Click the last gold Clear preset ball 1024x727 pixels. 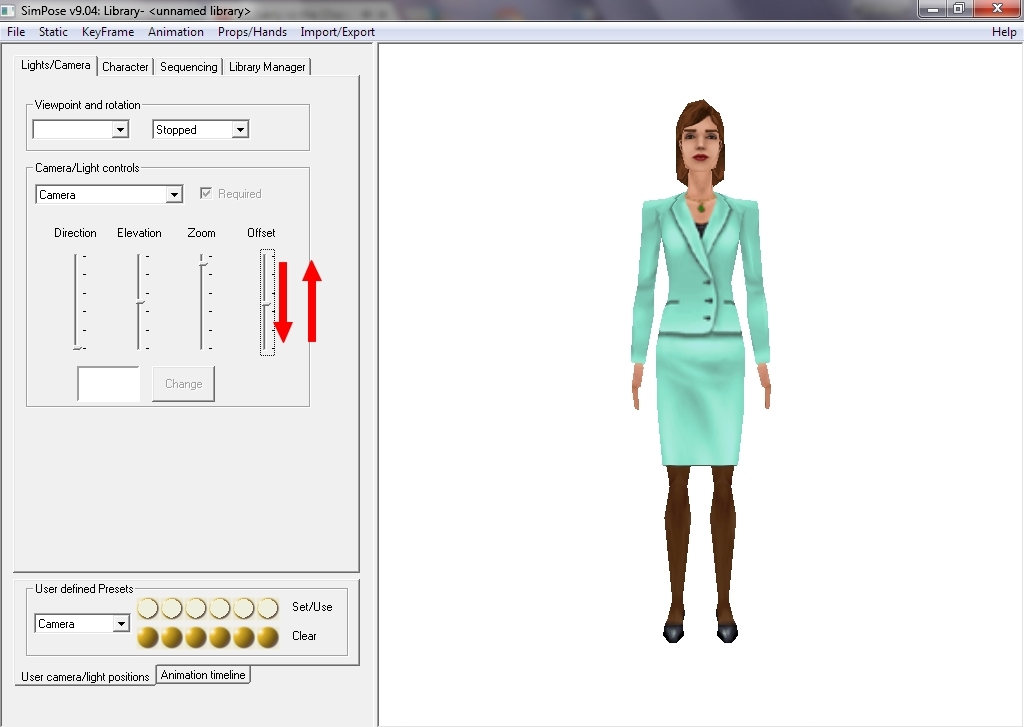[x=268, y=637]
